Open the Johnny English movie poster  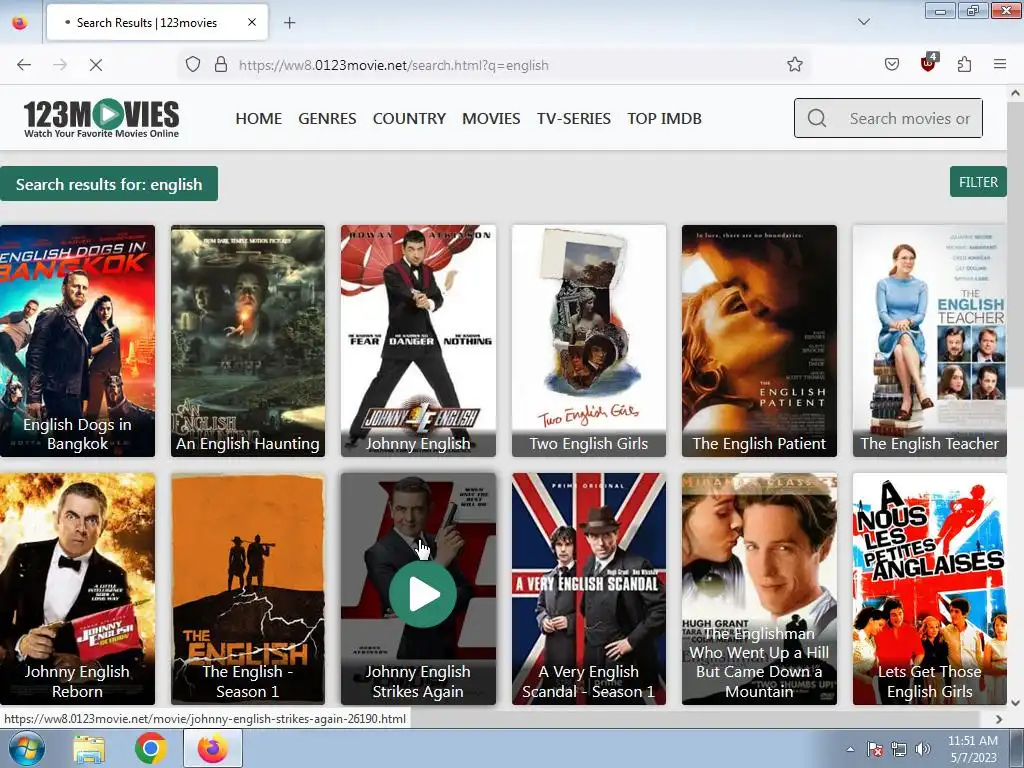coord(418,341)
